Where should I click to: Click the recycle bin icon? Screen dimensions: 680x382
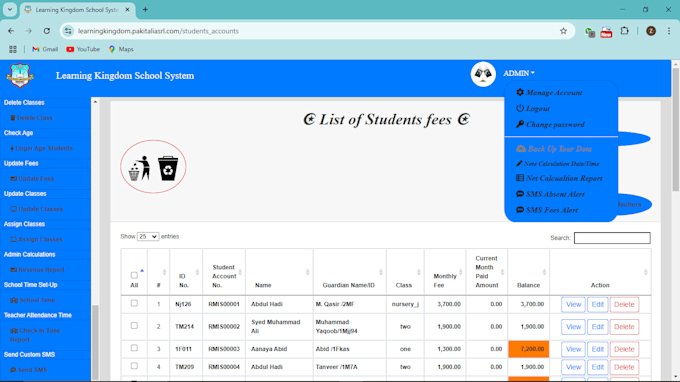coord(168,168)
